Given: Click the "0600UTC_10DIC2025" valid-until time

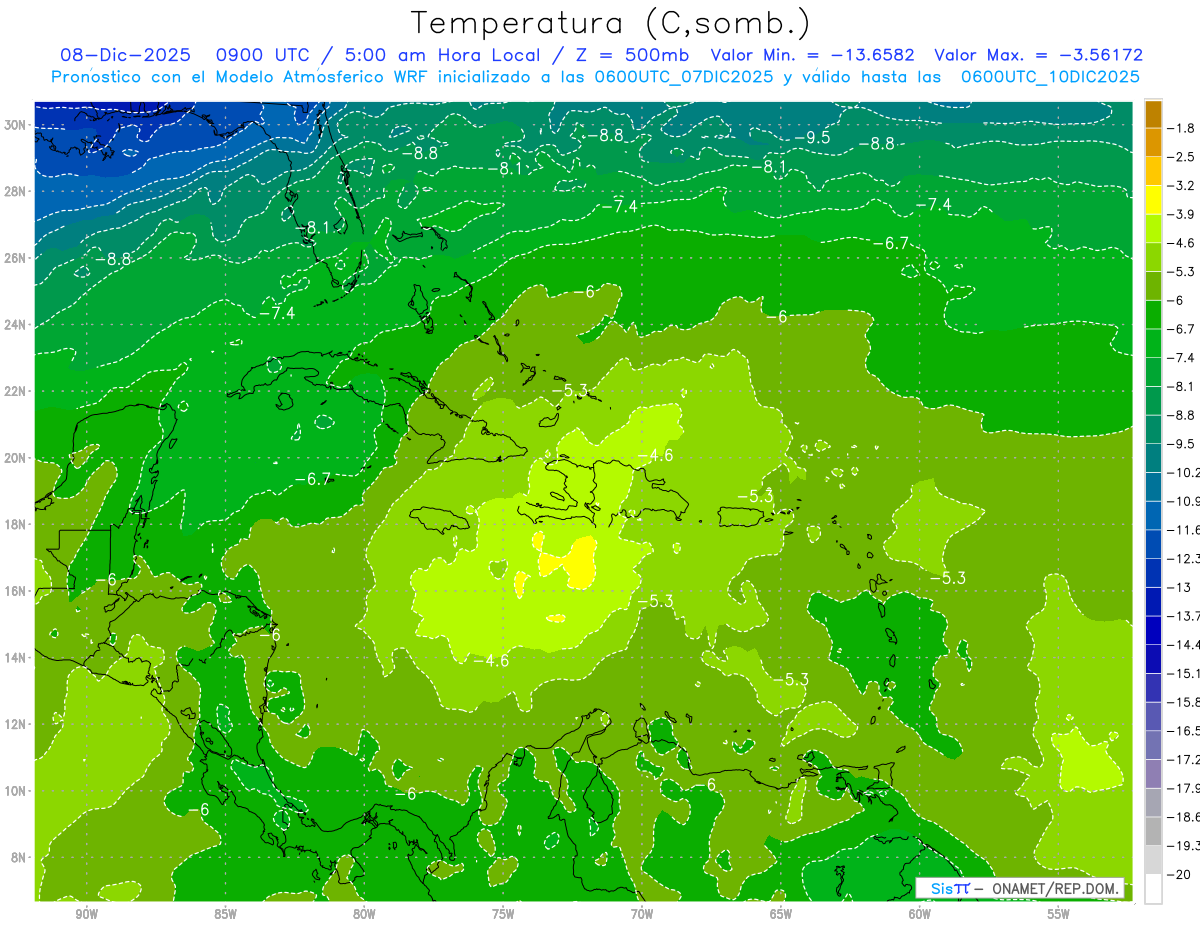Looking at the screenshot, I should (x=1050, y=77).
